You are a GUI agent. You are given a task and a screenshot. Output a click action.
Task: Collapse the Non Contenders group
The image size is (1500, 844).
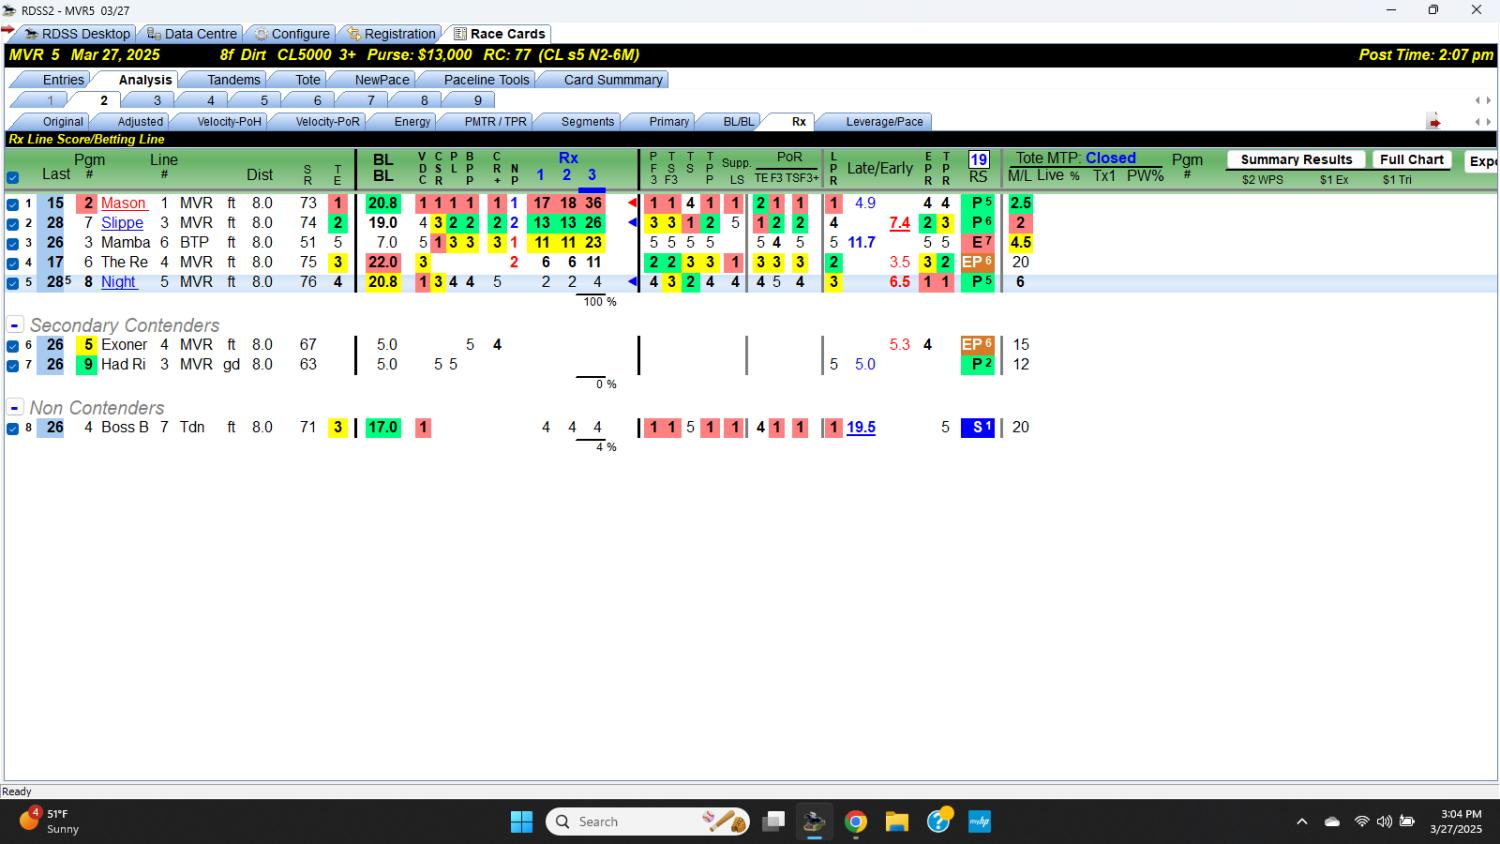click(15, 408)
